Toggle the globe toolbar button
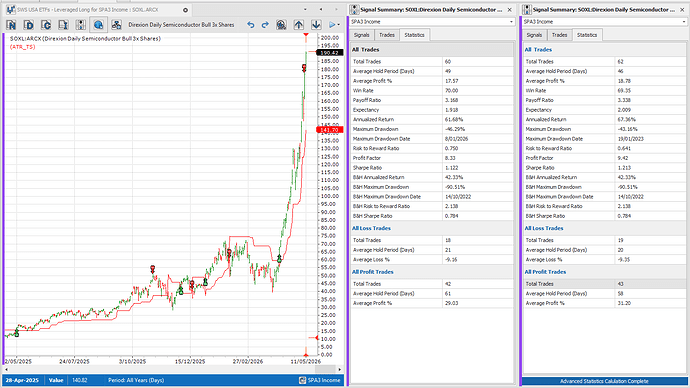The image size is (690, 388). point(98,25)
